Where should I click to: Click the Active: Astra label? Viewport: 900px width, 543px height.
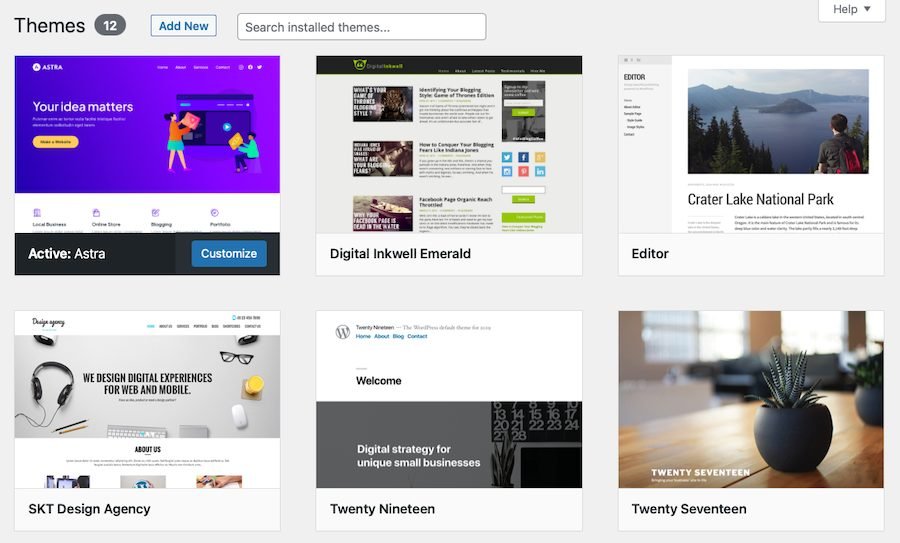pos(67,254)
